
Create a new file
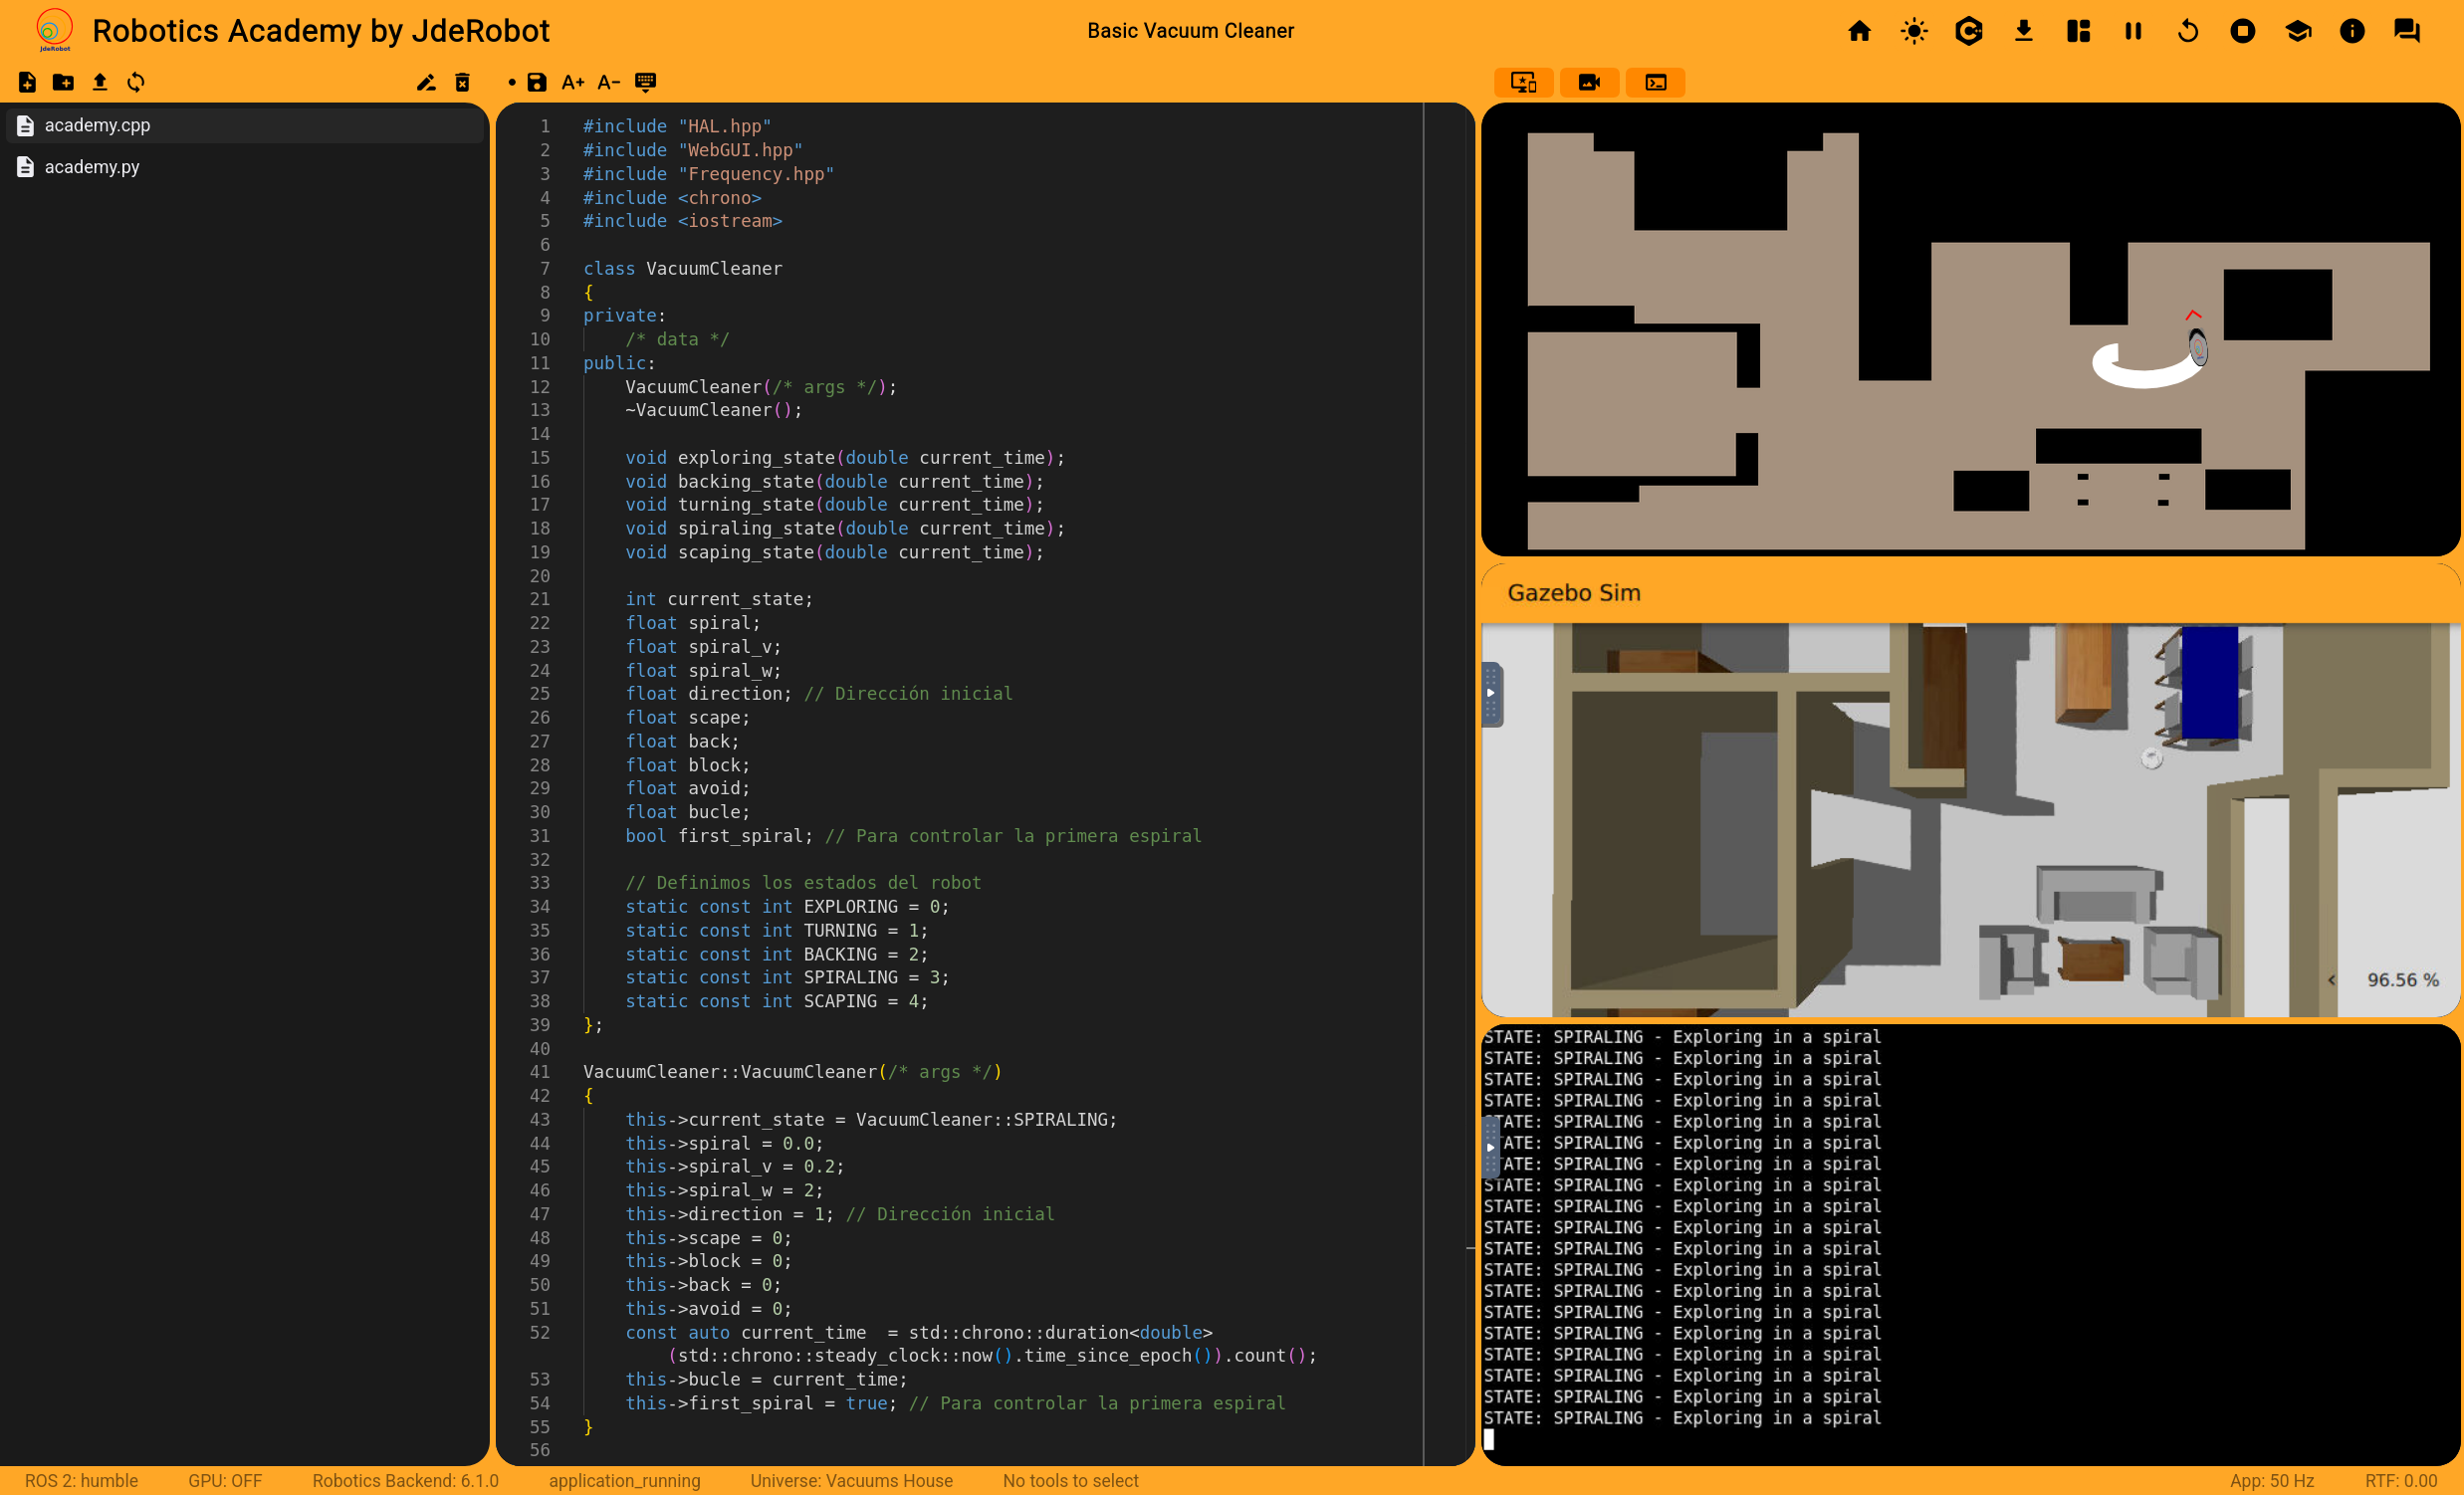click(x=27, y=82)
